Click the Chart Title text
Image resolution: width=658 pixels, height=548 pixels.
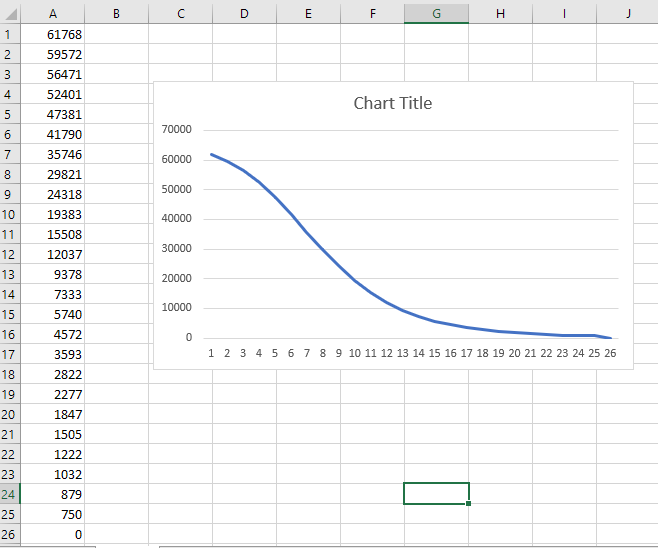(x=393, y=103)
